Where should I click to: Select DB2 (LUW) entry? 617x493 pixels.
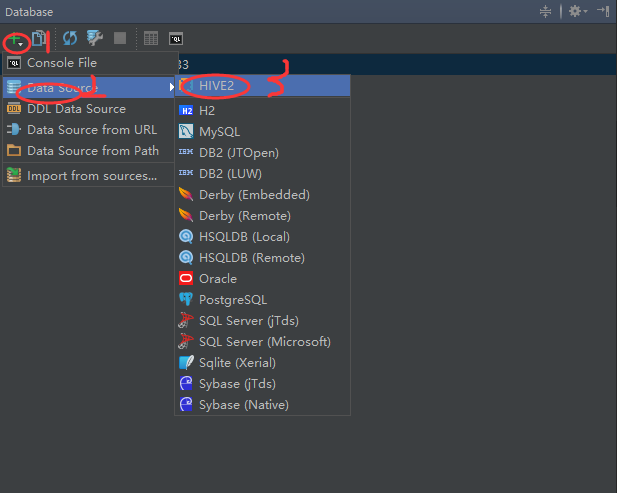(x=262, y=174)
